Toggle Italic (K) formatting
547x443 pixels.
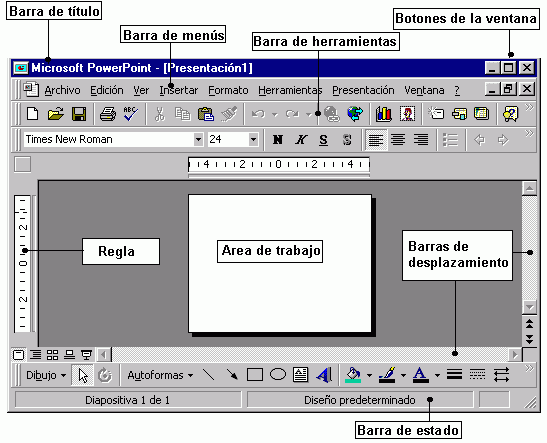pyautogui.click(x=301, y=140)
